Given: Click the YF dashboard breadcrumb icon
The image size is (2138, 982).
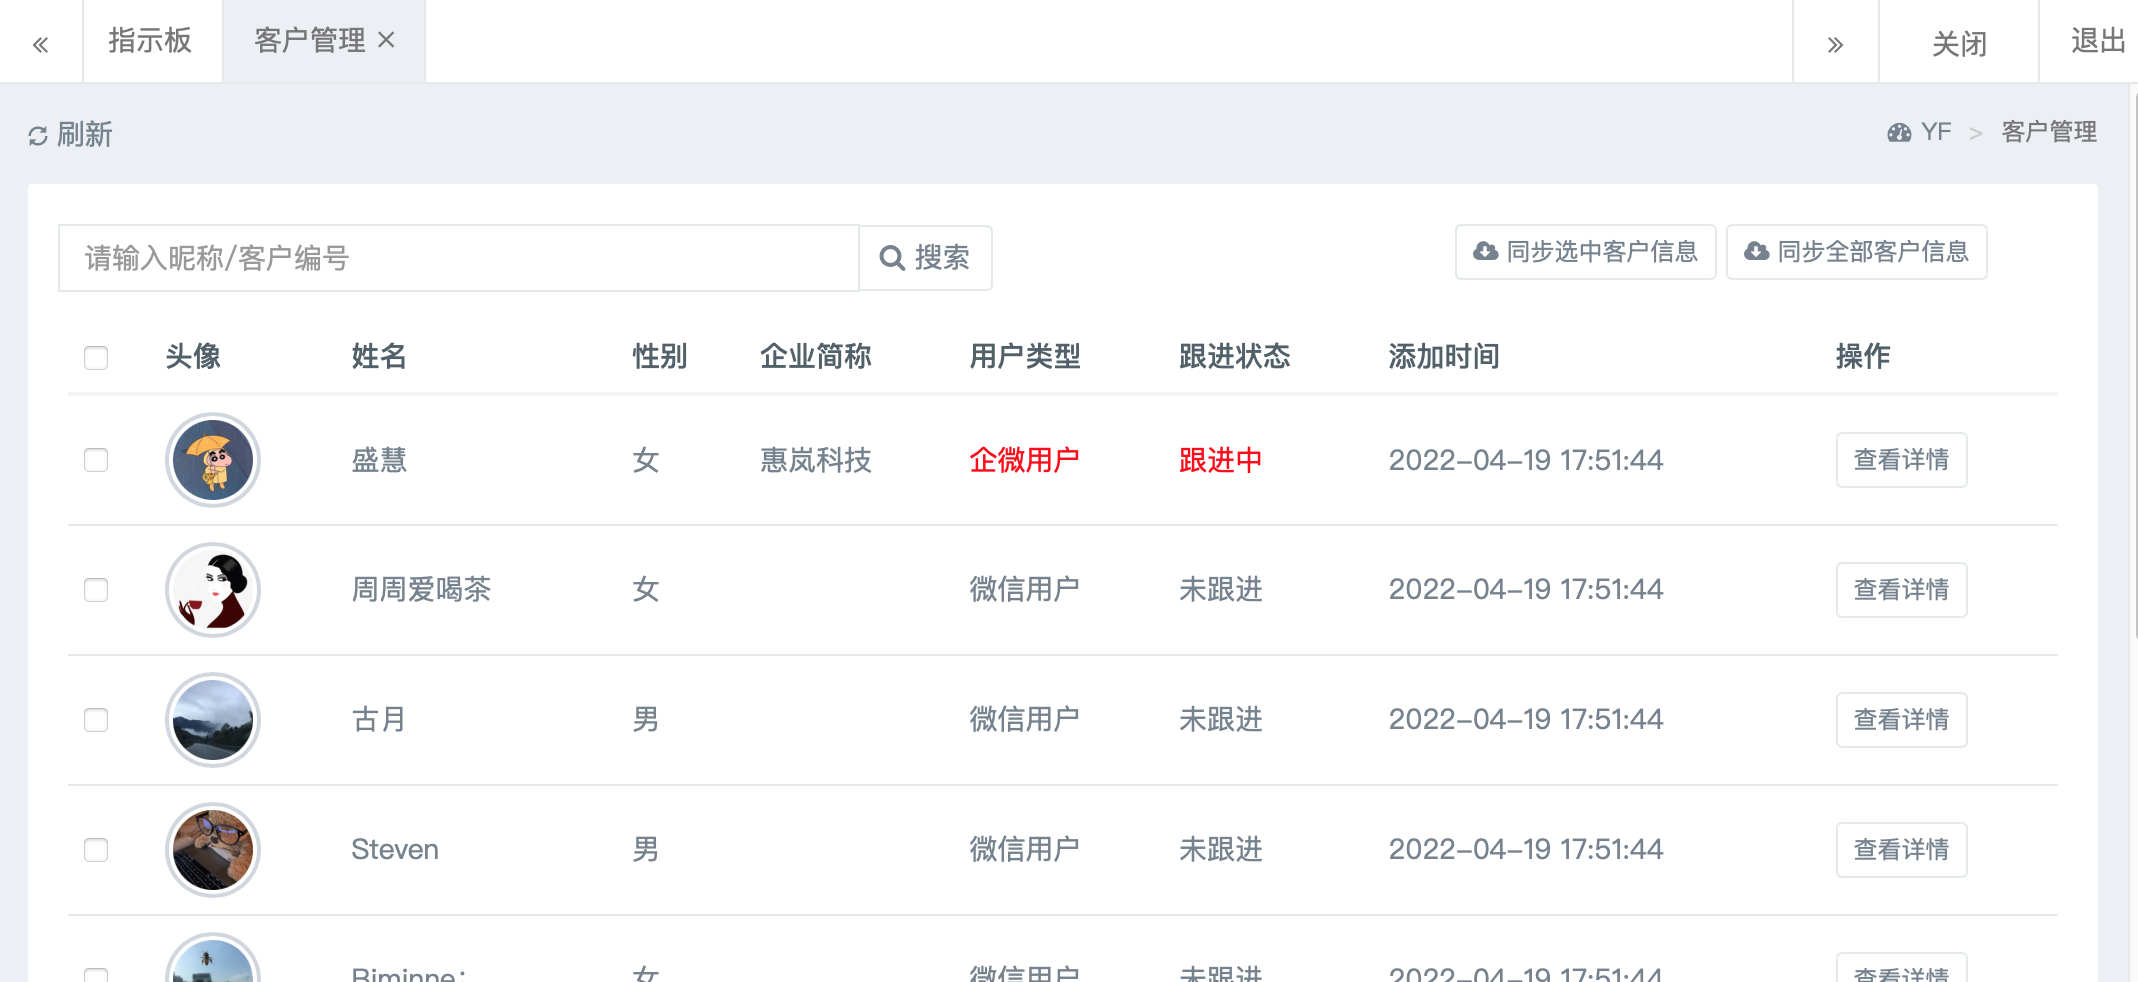Looking at the screenshot, I should 1898,133.
